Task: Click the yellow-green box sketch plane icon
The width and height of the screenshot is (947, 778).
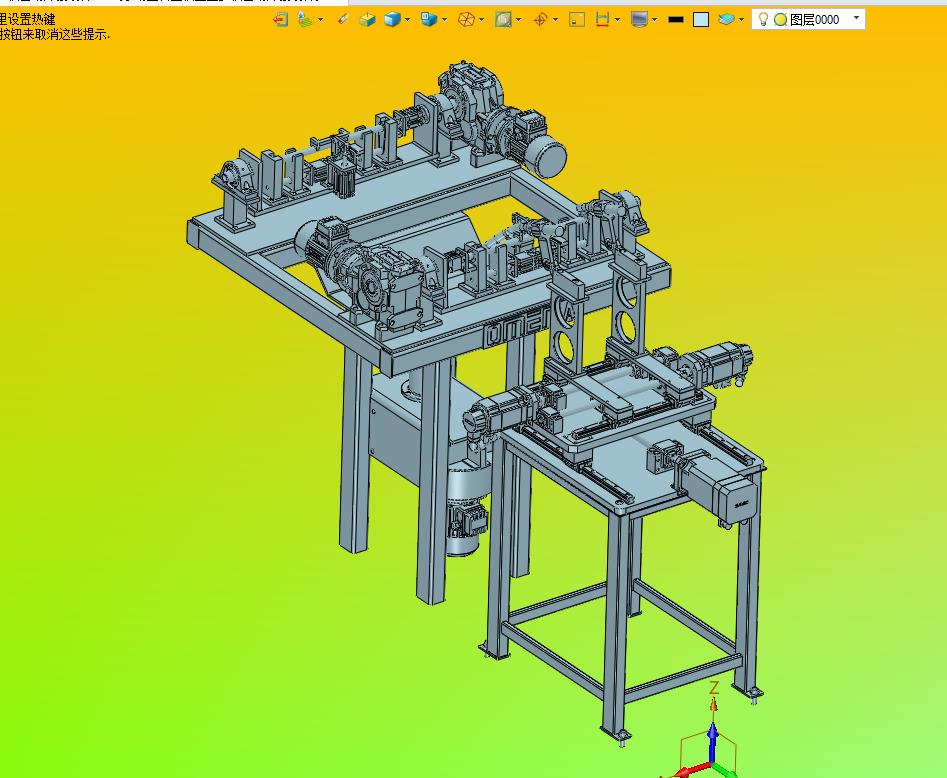Action: pos(367,20)
